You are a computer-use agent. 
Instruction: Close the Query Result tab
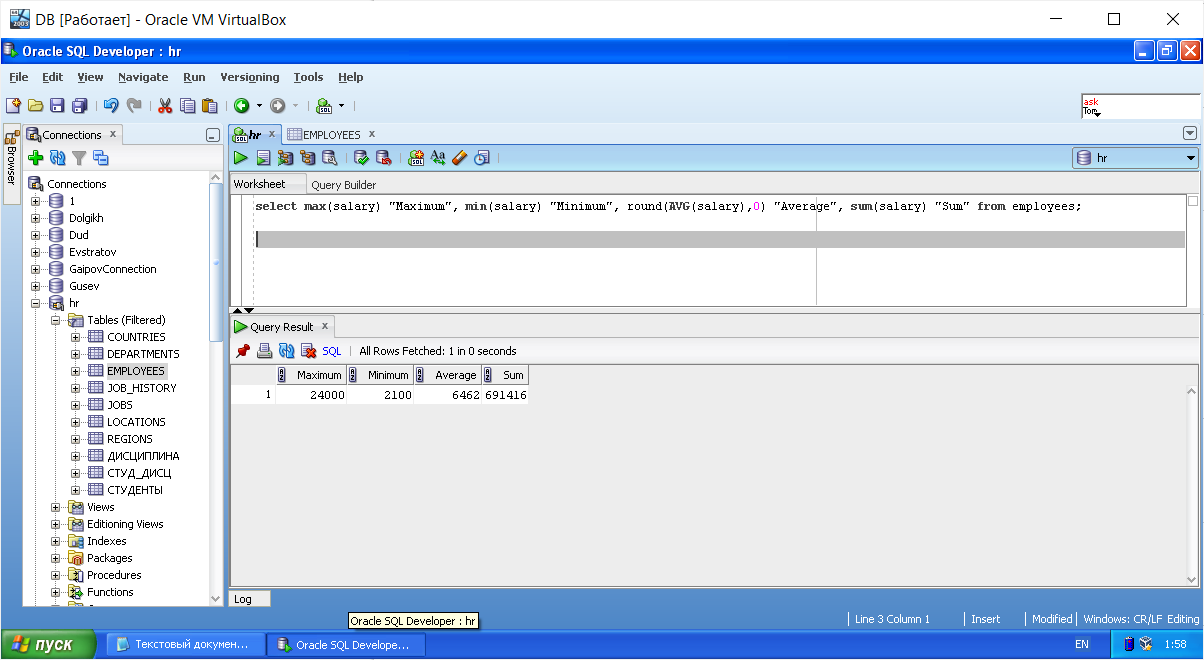pos(324,326)
